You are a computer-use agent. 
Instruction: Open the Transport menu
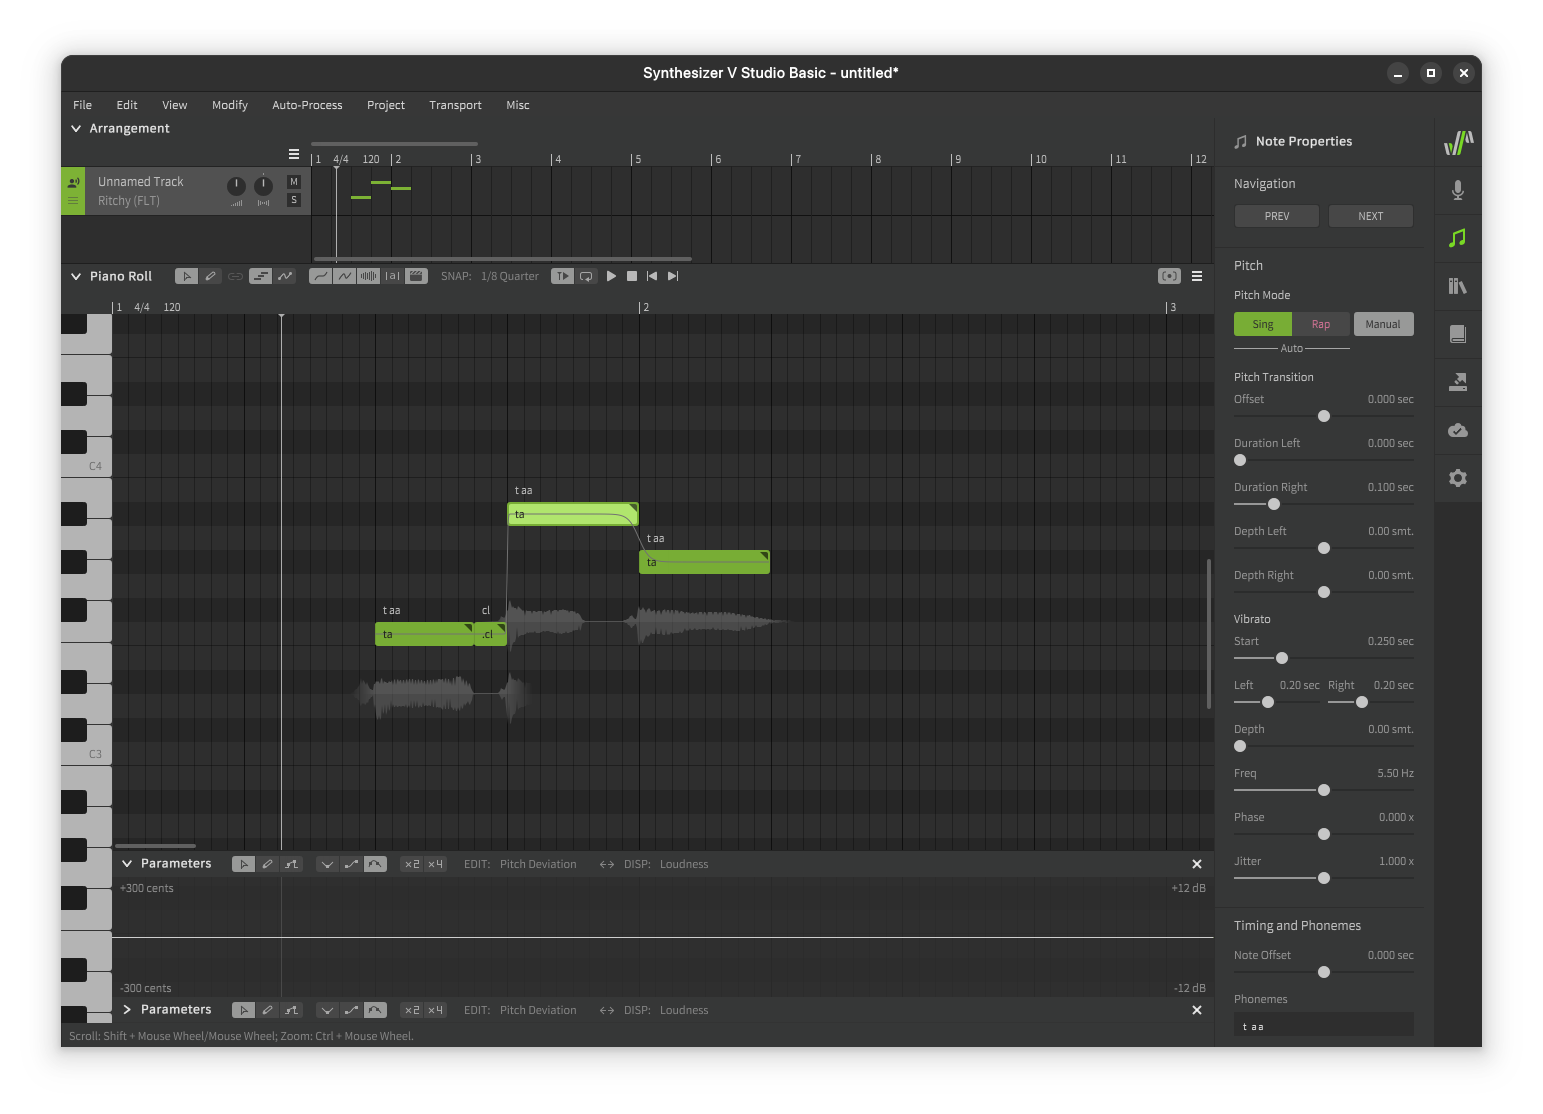455,105
